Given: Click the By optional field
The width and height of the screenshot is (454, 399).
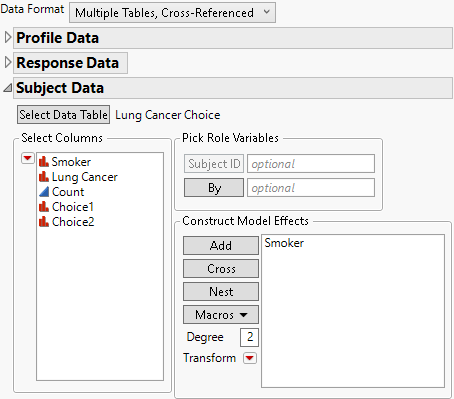Looking at the screenshot, I should [x=311, y=188].
